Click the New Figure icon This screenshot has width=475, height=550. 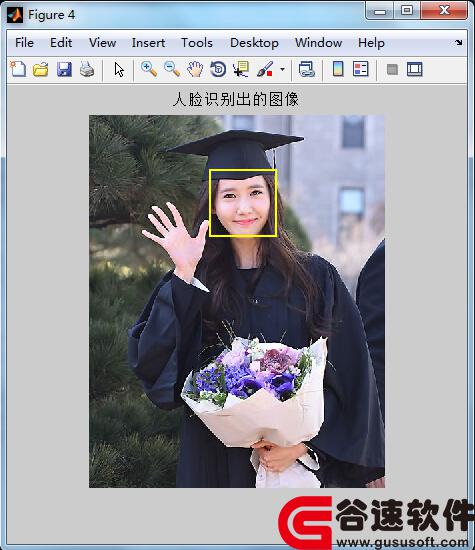click(x=18, y=69)
